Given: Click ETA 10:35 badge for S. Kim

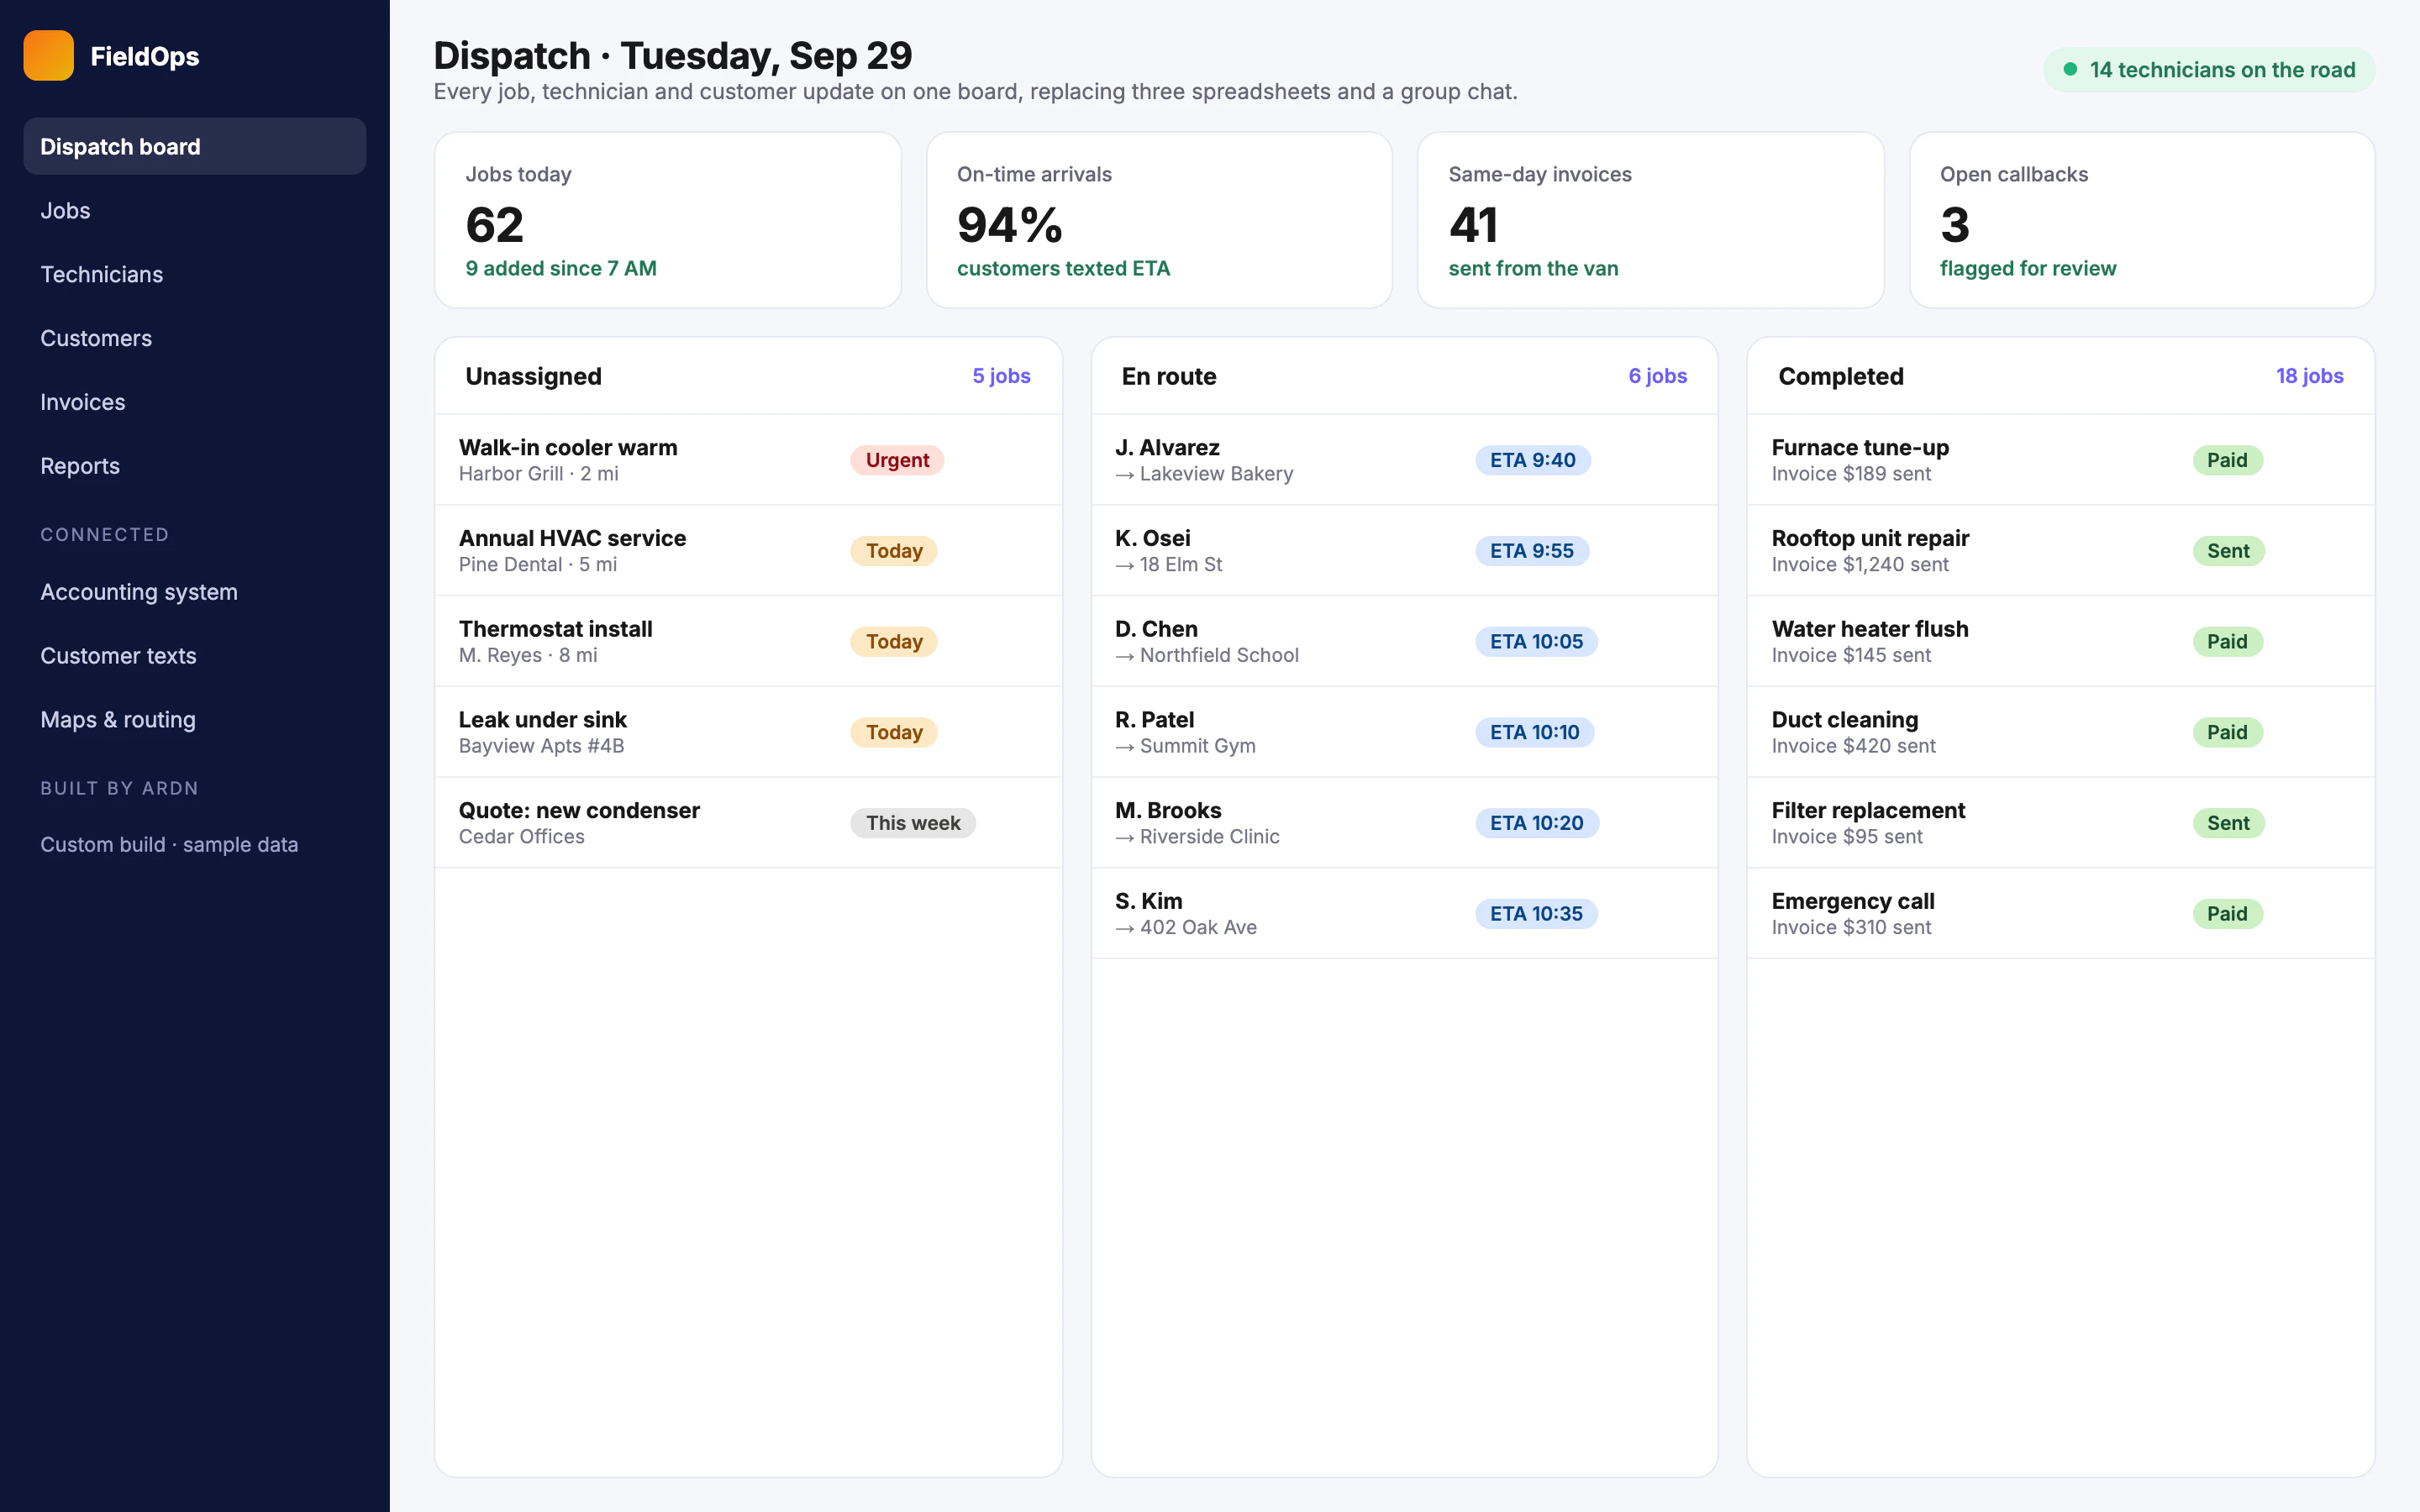Looking at the screenshot, I should [x=1537, y=914].
